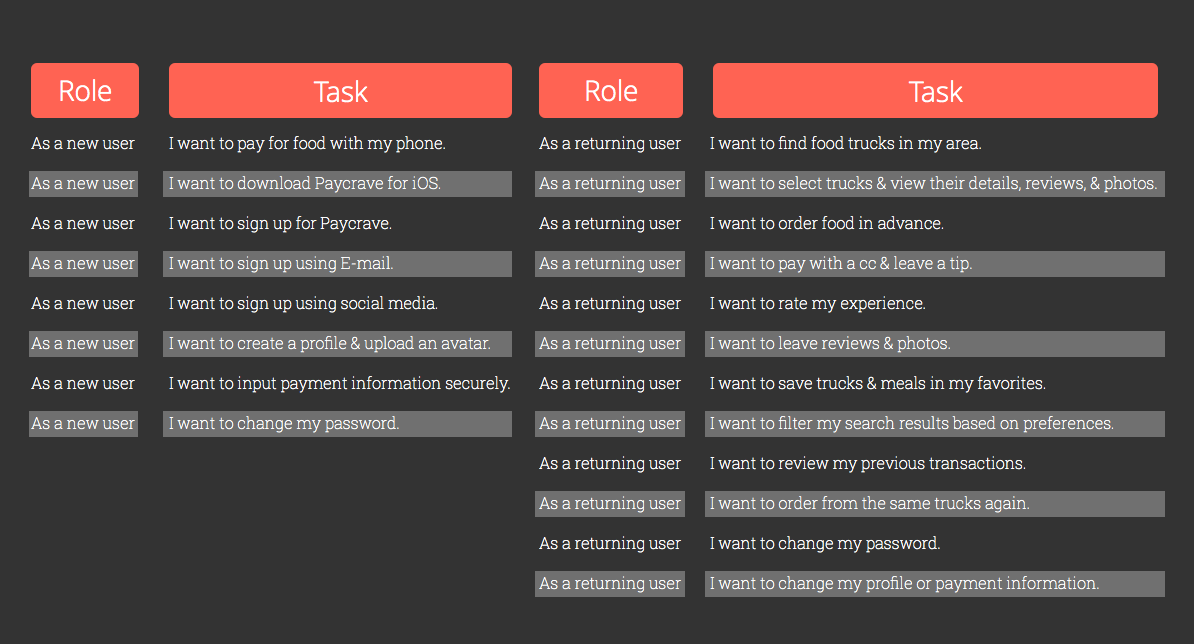Viewport: 1194px width, 644px height.
Task: Click the first Role header on the left
Action: pos(85,91)
